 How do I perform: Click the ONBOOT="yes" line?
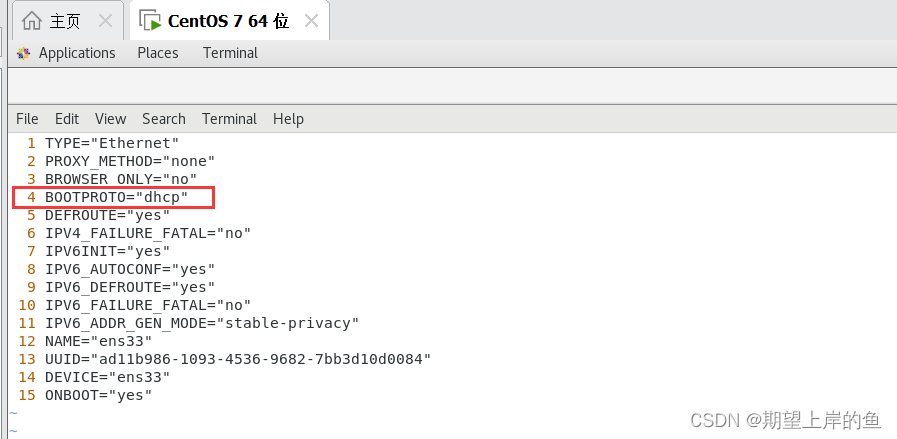[98, 395]
